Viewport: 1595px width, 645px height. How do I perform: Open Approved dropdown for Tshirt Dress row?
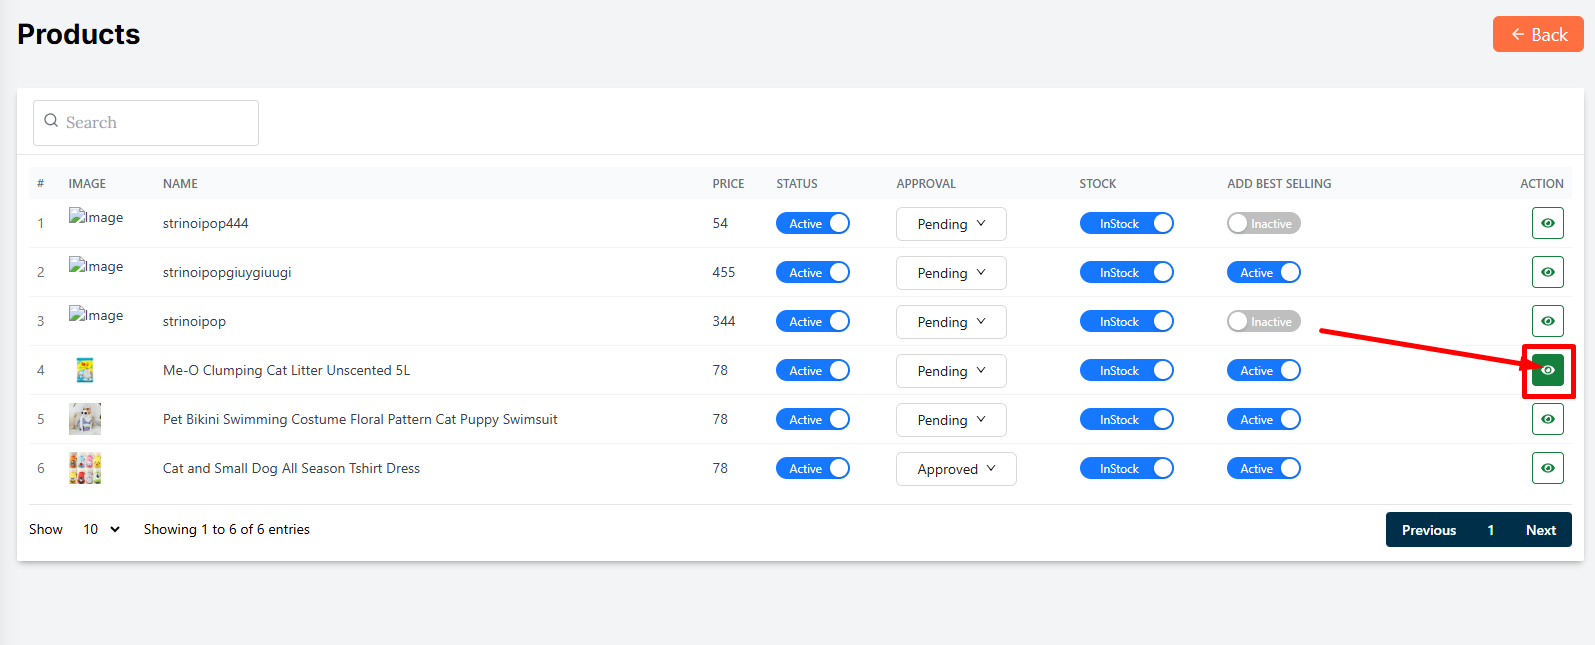click(x=955, y=469)
